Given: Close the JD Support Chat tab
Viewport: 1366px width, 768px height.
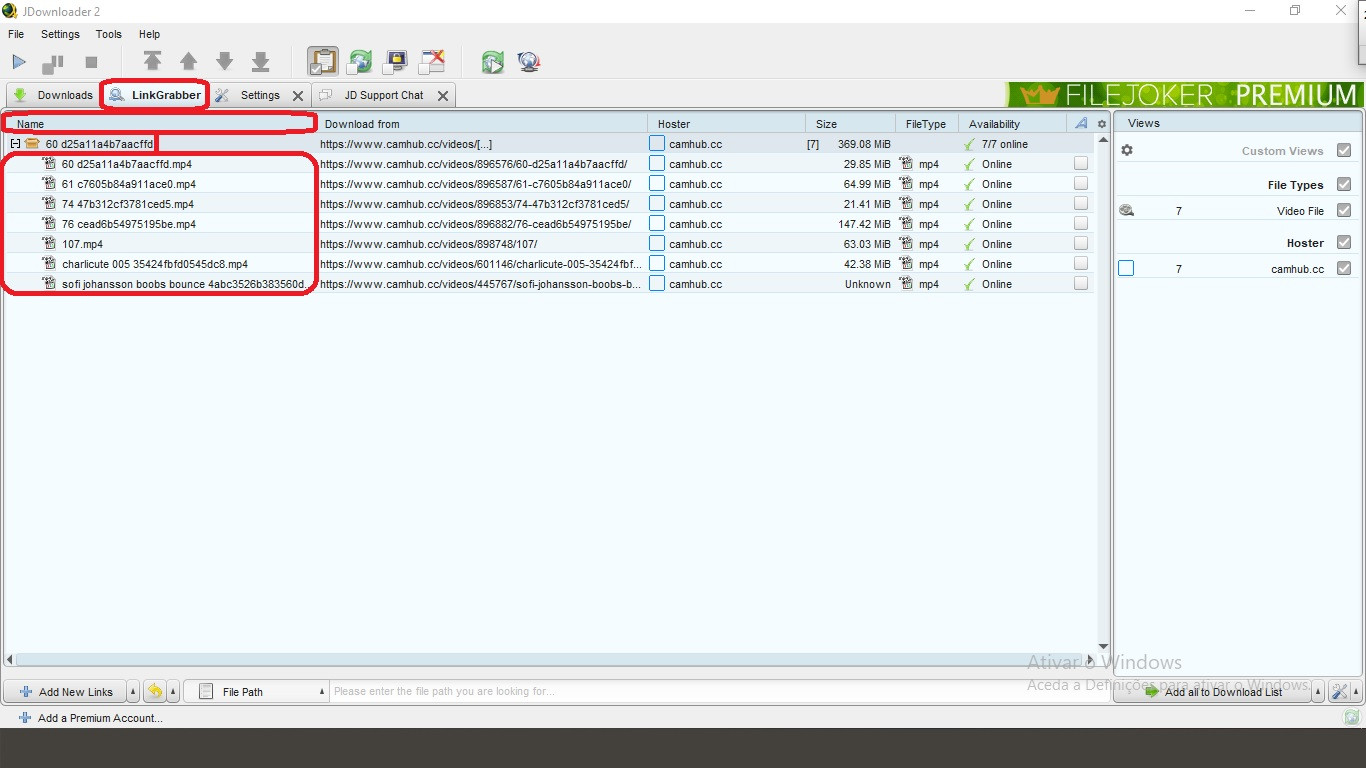Looking at the screenshot, I should [443, 96].
